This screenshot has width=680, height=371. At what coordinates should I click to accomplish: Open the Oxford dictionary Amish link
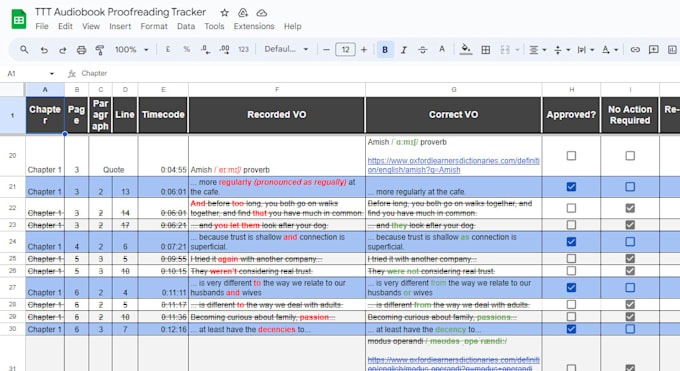[453, 165]
